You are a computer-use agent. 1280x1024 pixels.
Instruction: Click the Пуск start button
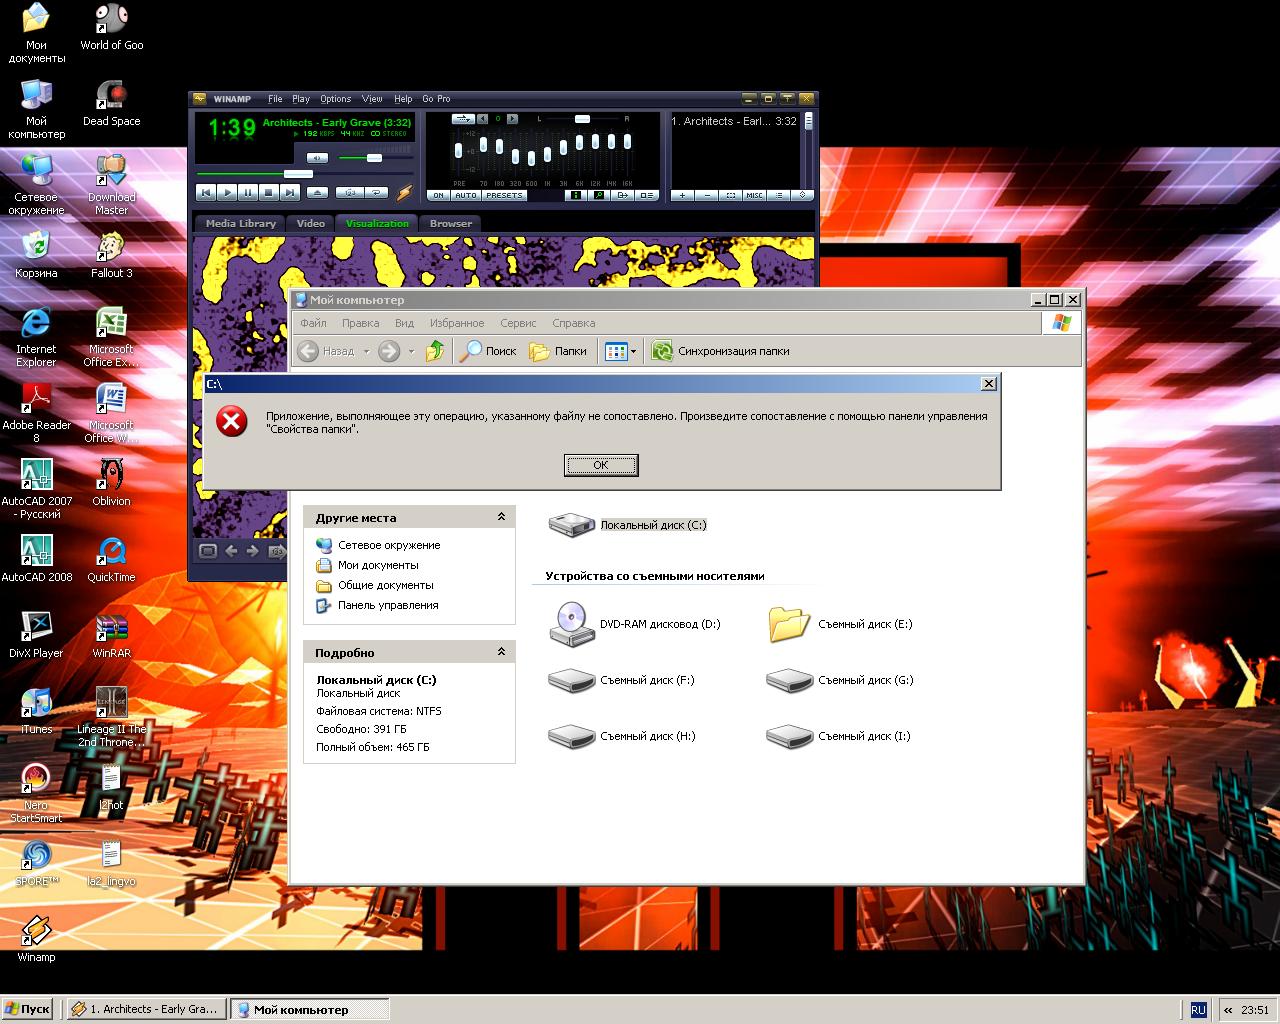[27, 1009]
